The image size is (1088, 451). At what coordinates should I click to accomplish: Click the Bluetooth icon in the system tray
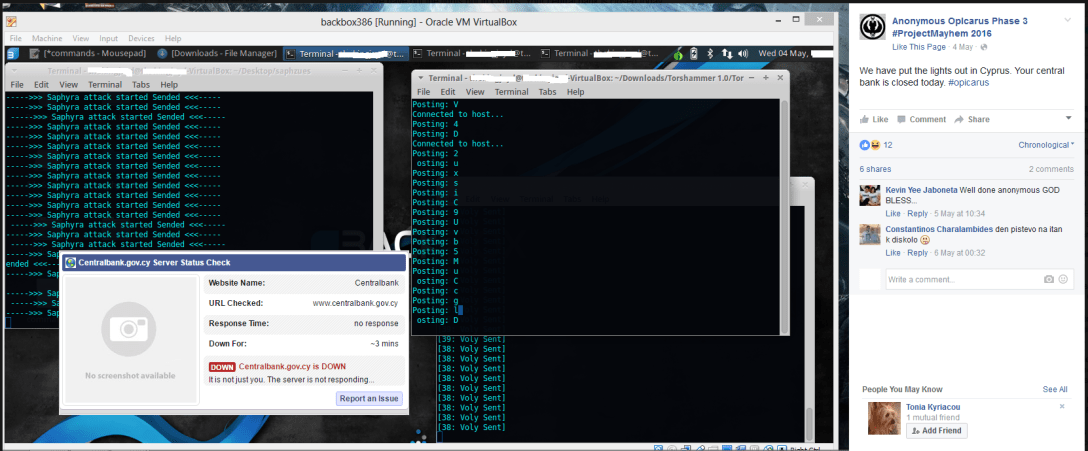[709, 53]
